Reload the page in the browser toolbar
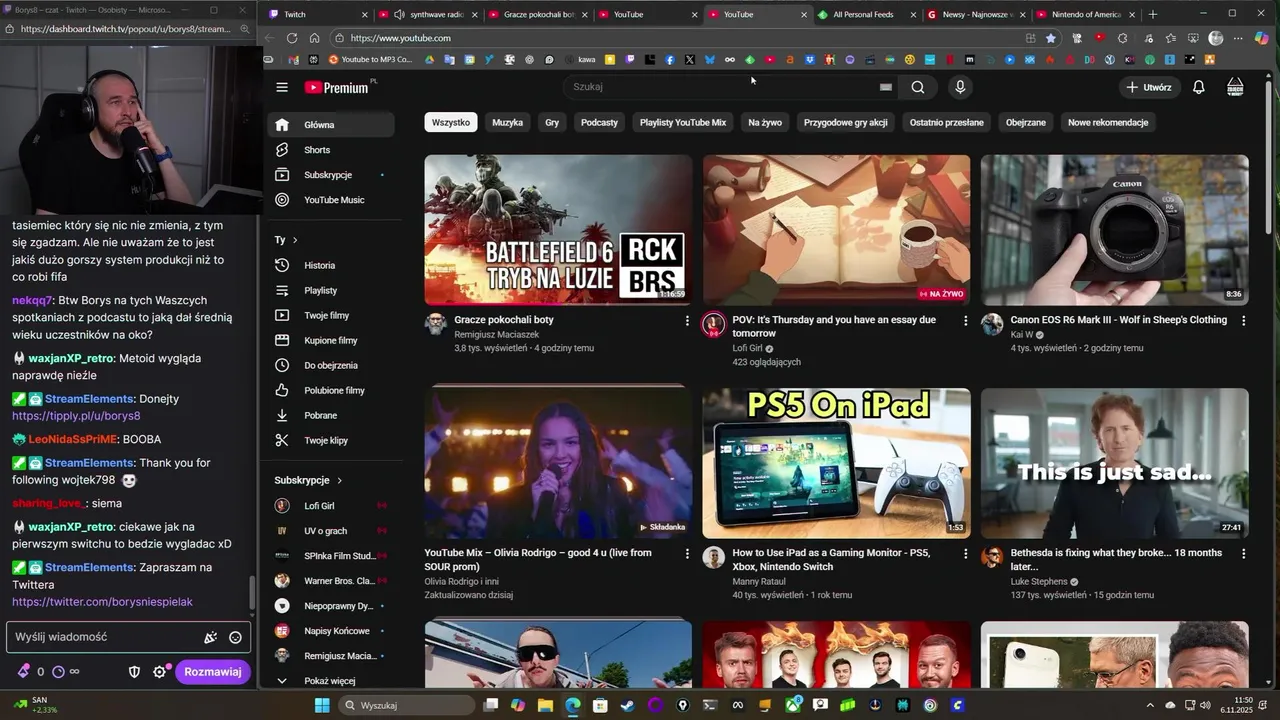This screenshot has height=720, width=1280. (x=291, y=38)
